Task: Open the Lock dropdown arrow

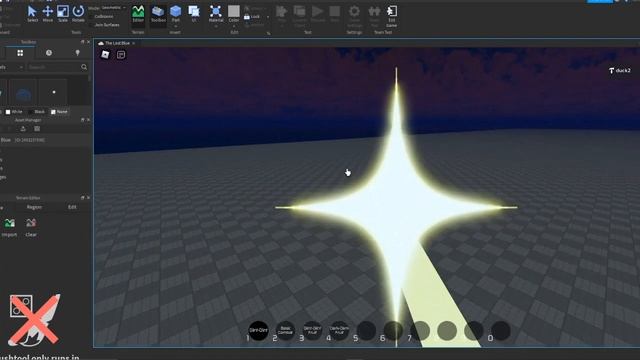Action: click(268, 17)
